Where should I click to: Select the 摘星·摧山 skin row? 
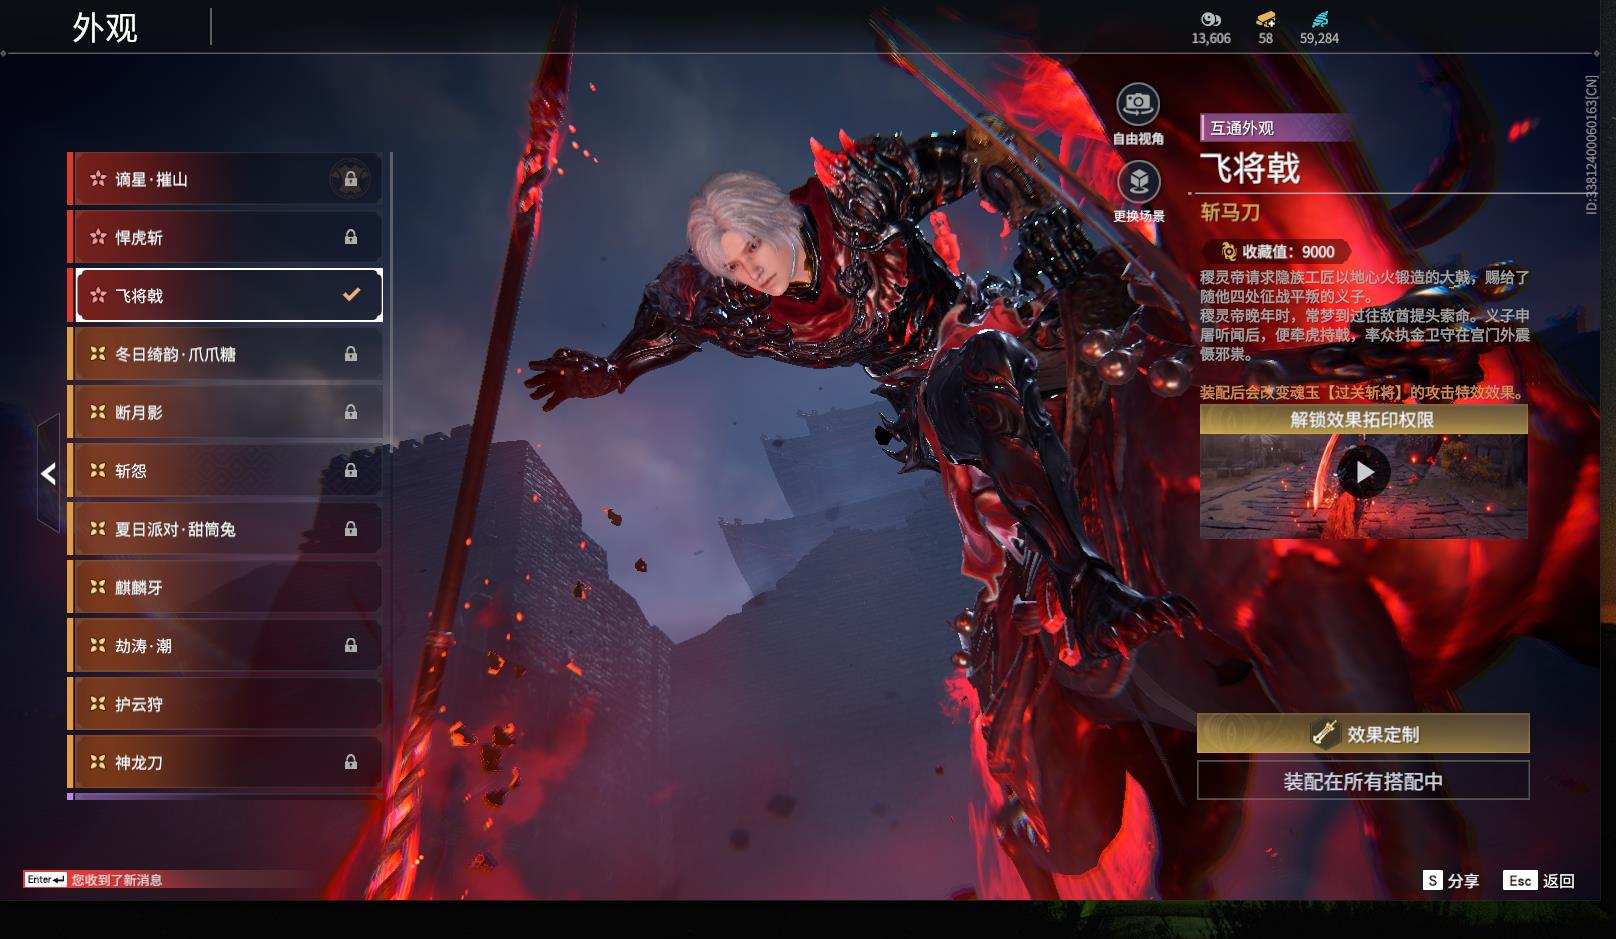226,179
